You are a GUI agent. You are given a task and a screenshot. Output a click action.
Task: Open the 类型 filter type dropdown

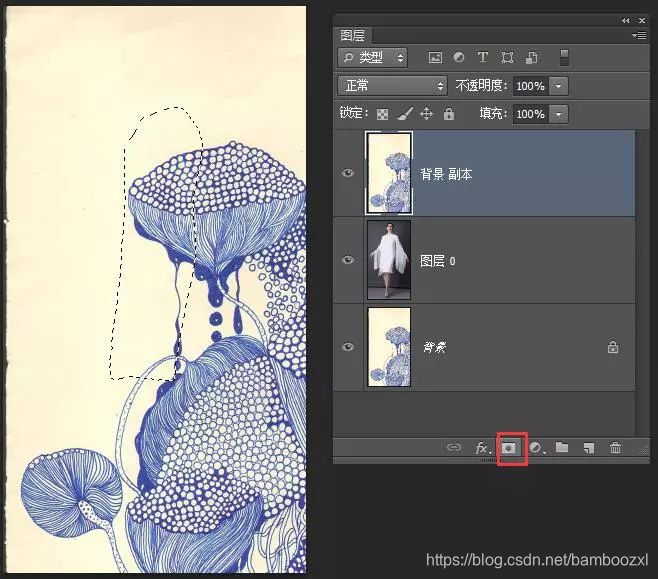[x=372, y=57]
